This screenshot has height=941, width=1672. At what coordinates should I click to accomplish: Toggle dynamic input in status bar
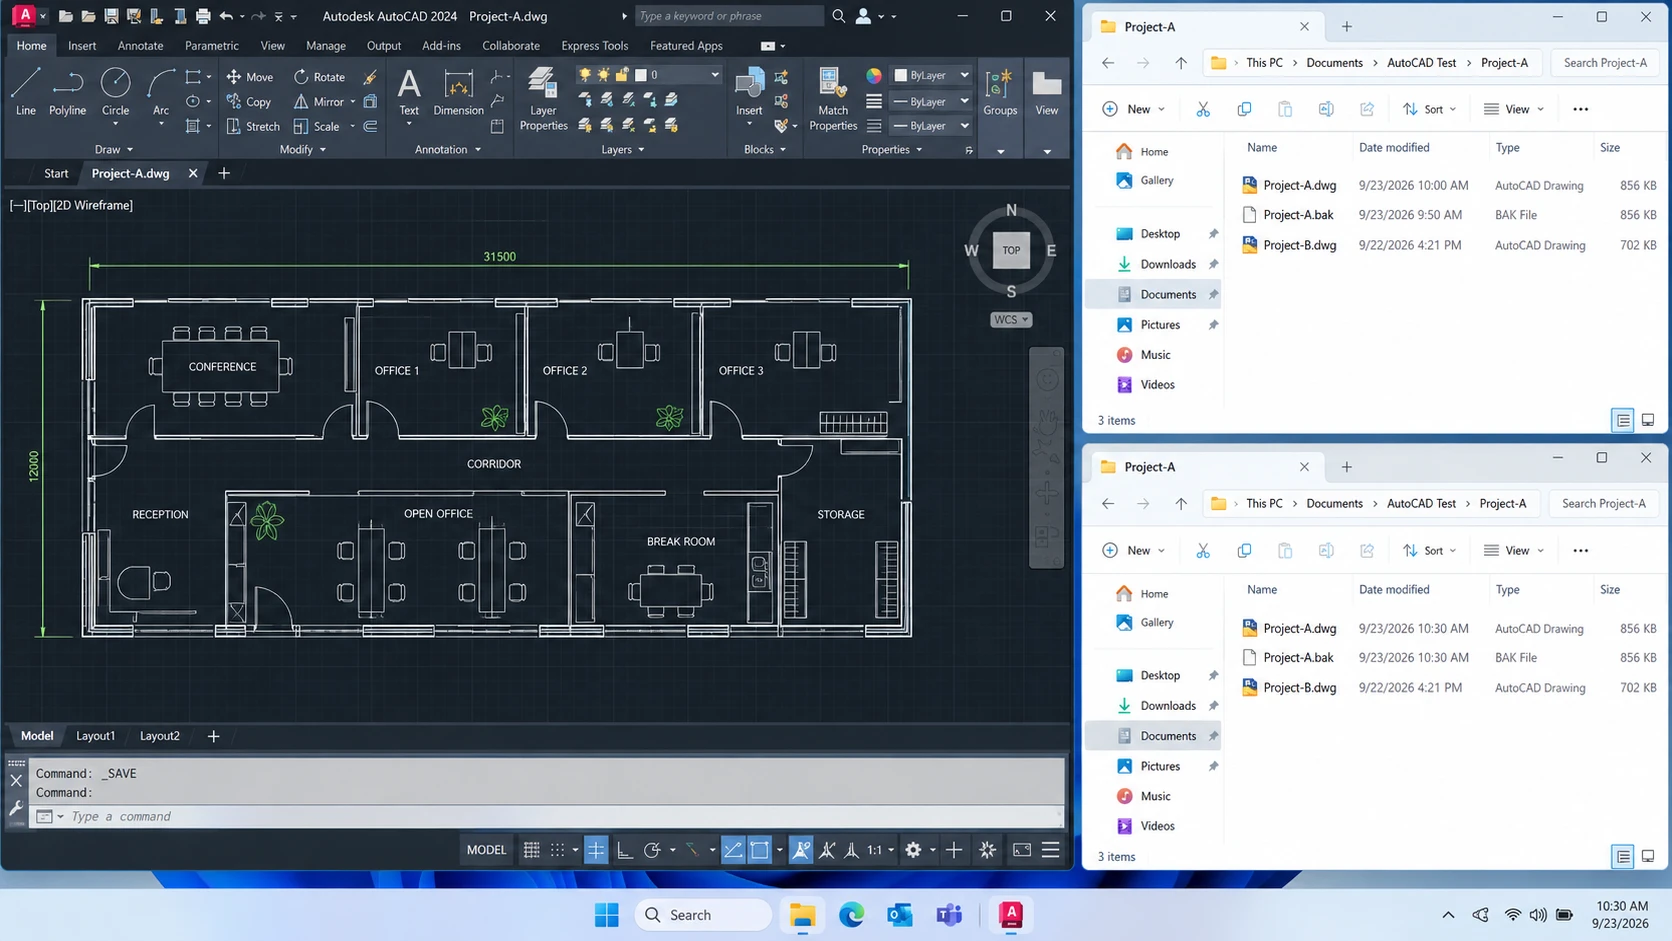596,850
